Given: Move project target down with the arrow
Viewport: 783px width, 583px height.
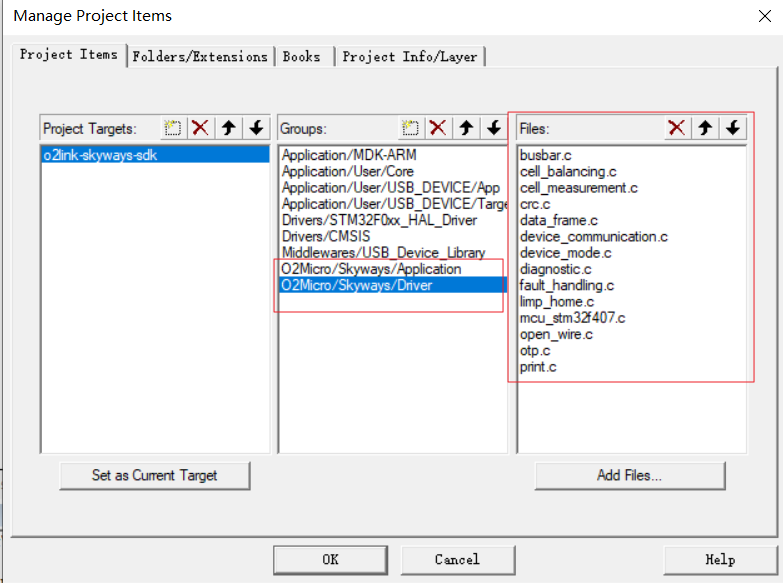Looking at the screenshot, I should click(x=257, y=128).
